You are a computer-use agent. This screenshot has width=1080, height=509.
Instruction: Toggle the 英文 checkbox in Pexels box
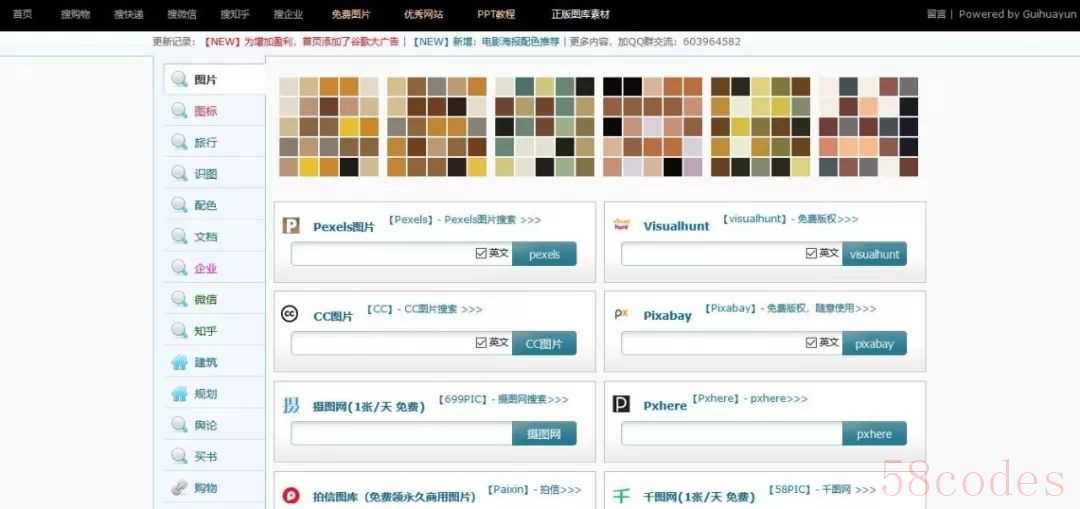(x=481, y=253)
